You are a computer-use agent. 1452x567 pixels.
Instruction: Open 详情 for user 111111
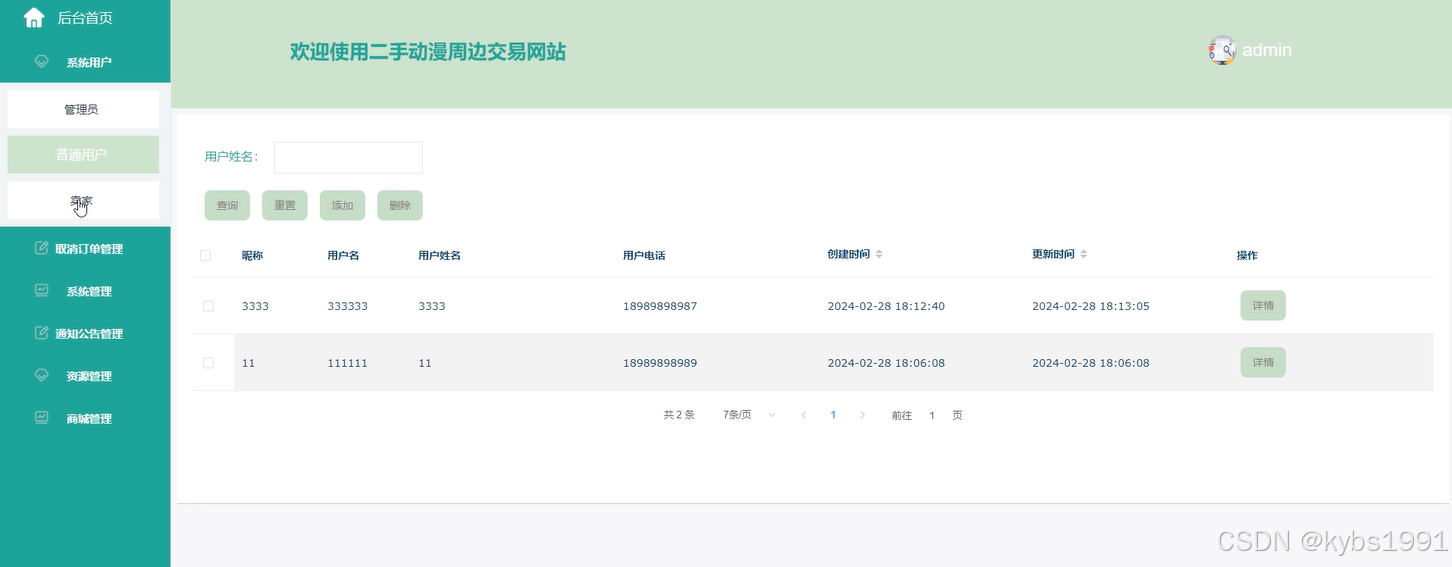[1263, 362]
